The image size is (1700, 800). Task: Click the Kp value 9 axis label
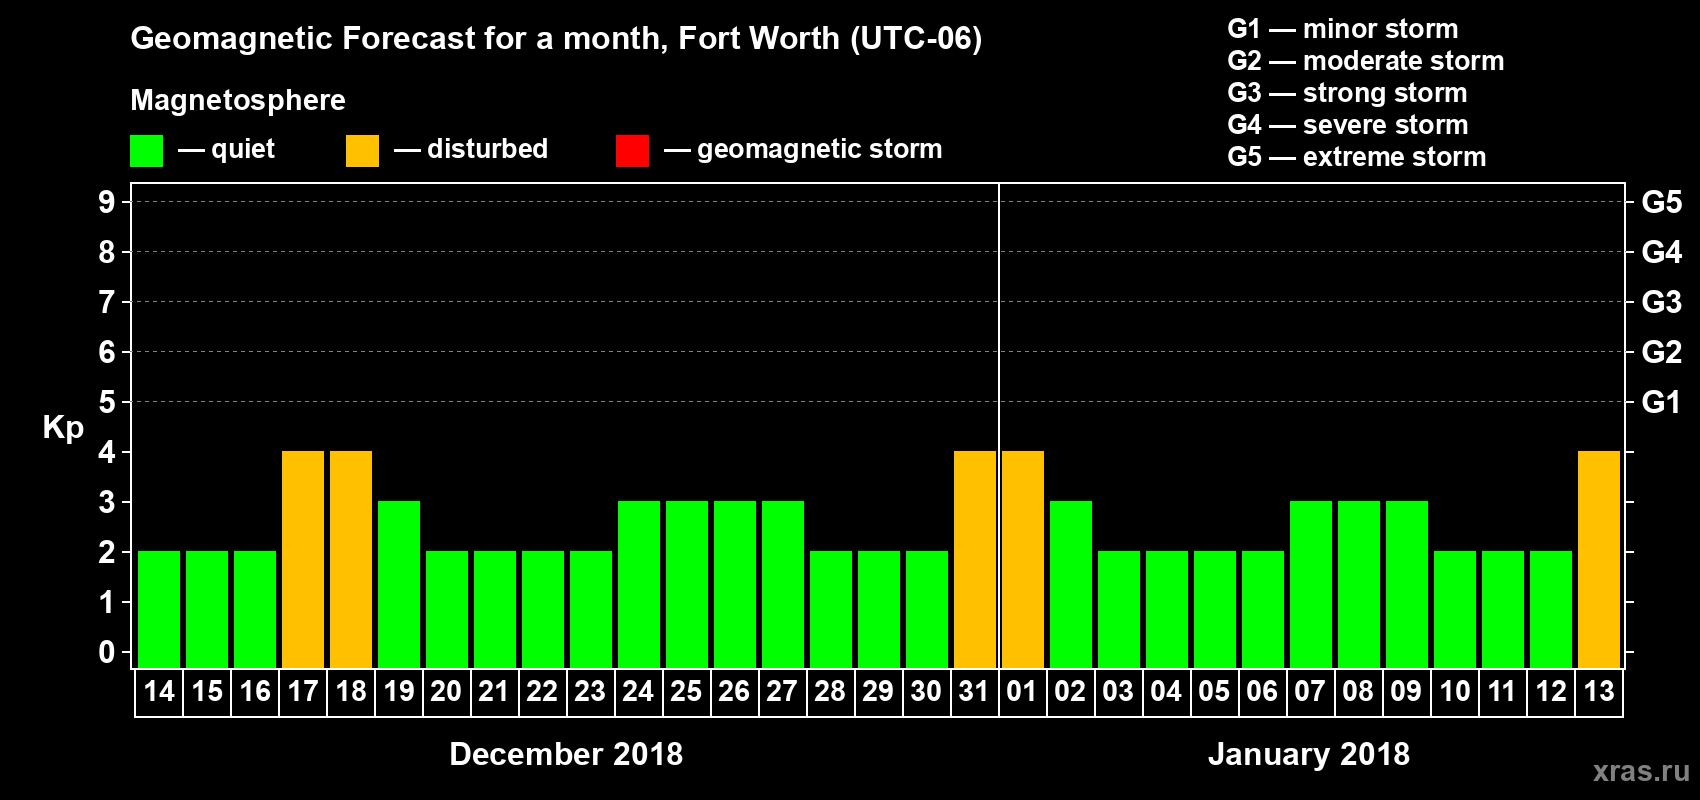[x=107, y=202]
